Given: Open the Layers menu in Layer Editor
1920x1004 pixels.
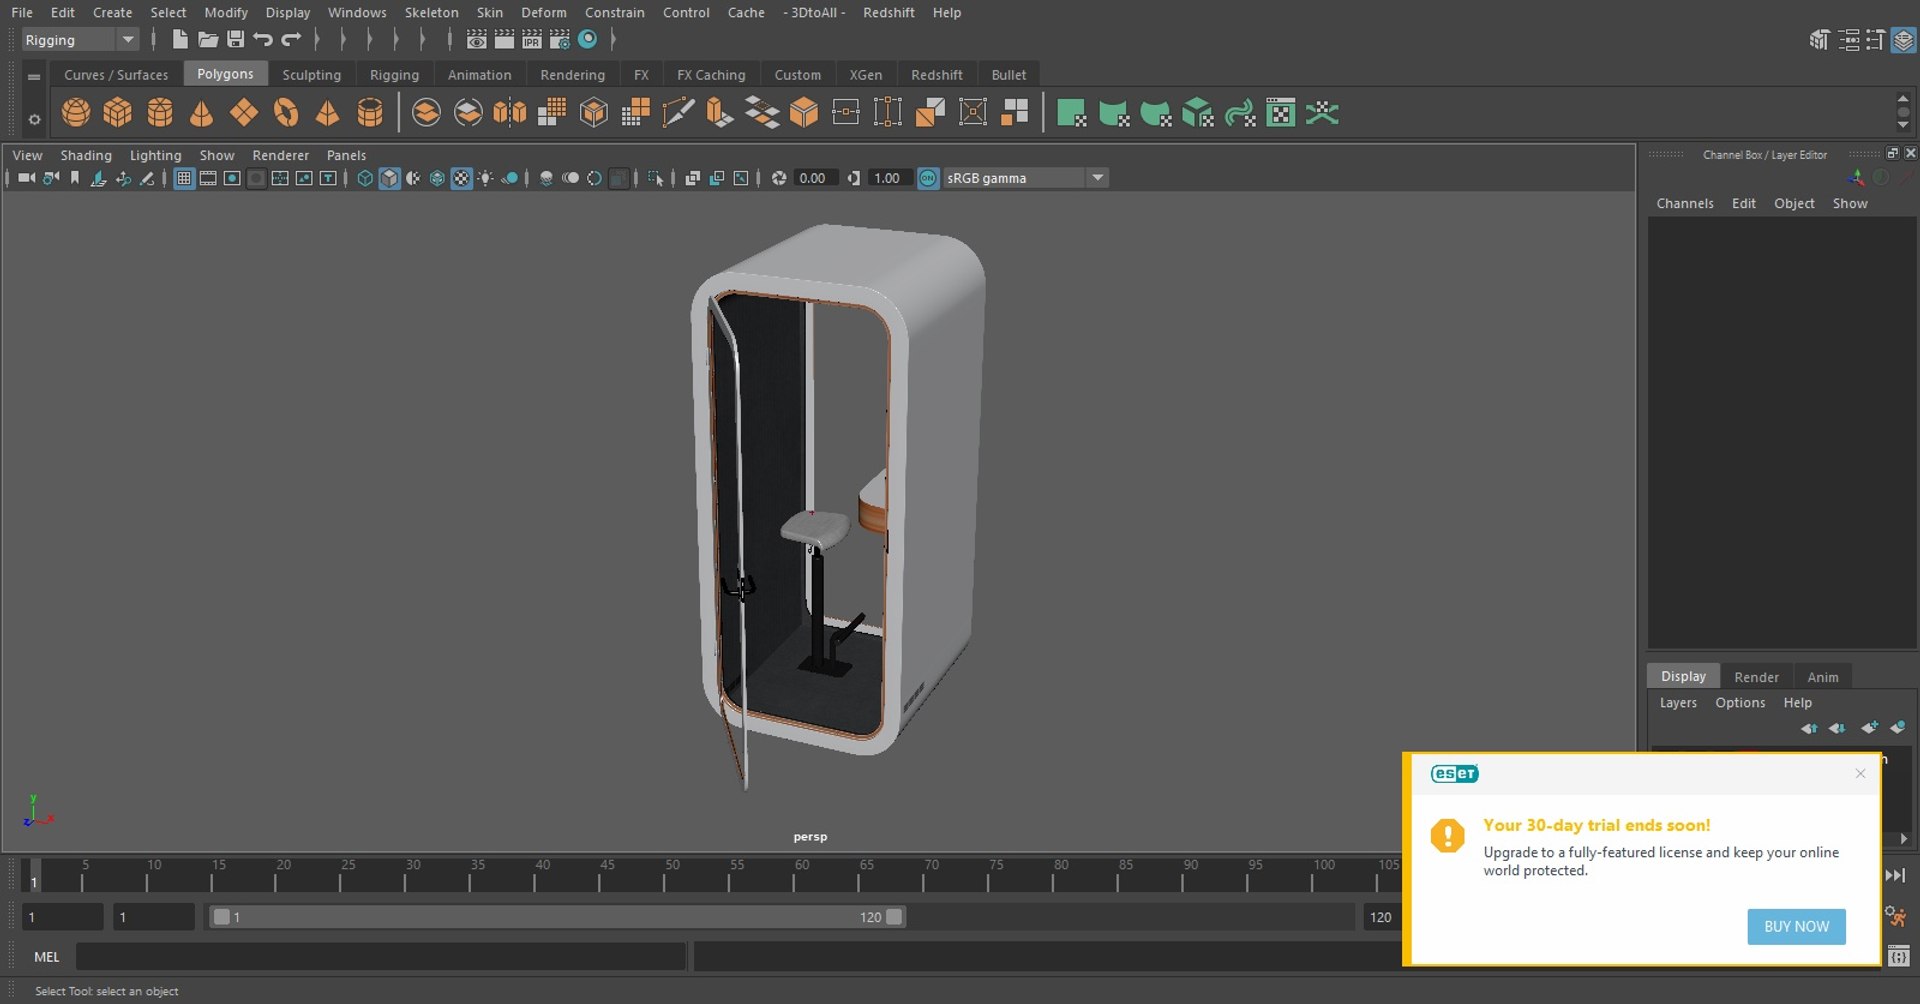Looking at the screenshot, I should (x=1678, y=703).
